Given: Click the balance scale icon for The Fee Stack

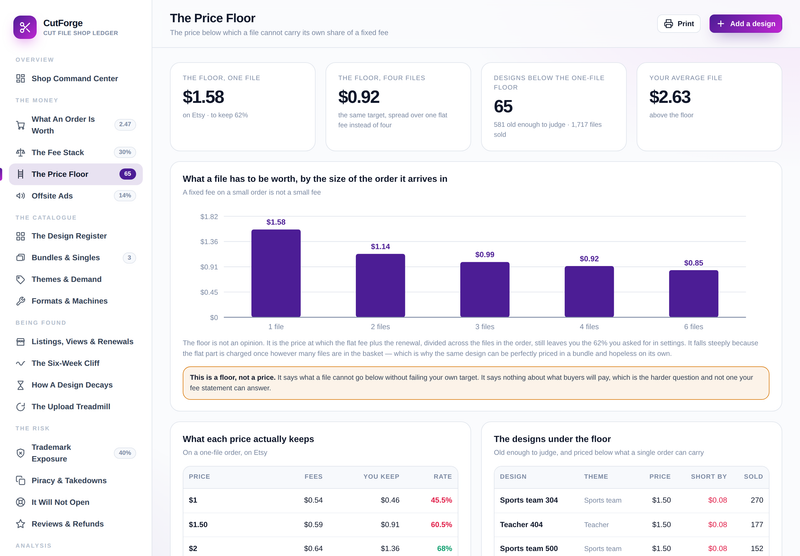Looking at the screenshot, I should tap(20, 153).
